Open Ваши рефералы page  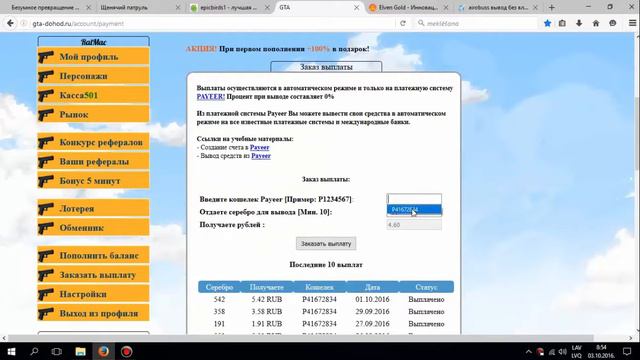pyautogui.click(x=93, y=161)
